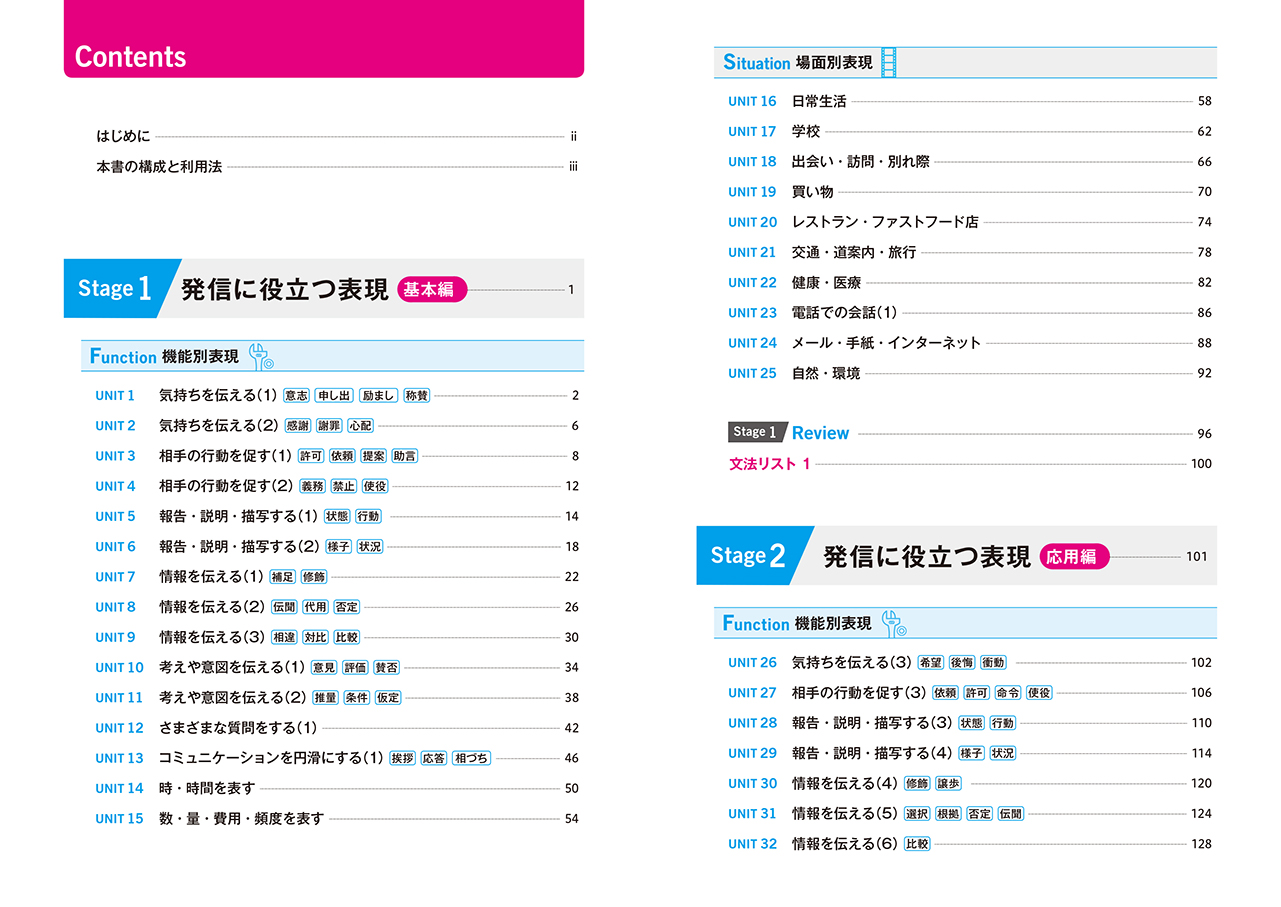The height and width of the screenshot is (907, 1281).
Task: Click the 根拠 tag in UNIT 31
Action: [x=948, y=813]
